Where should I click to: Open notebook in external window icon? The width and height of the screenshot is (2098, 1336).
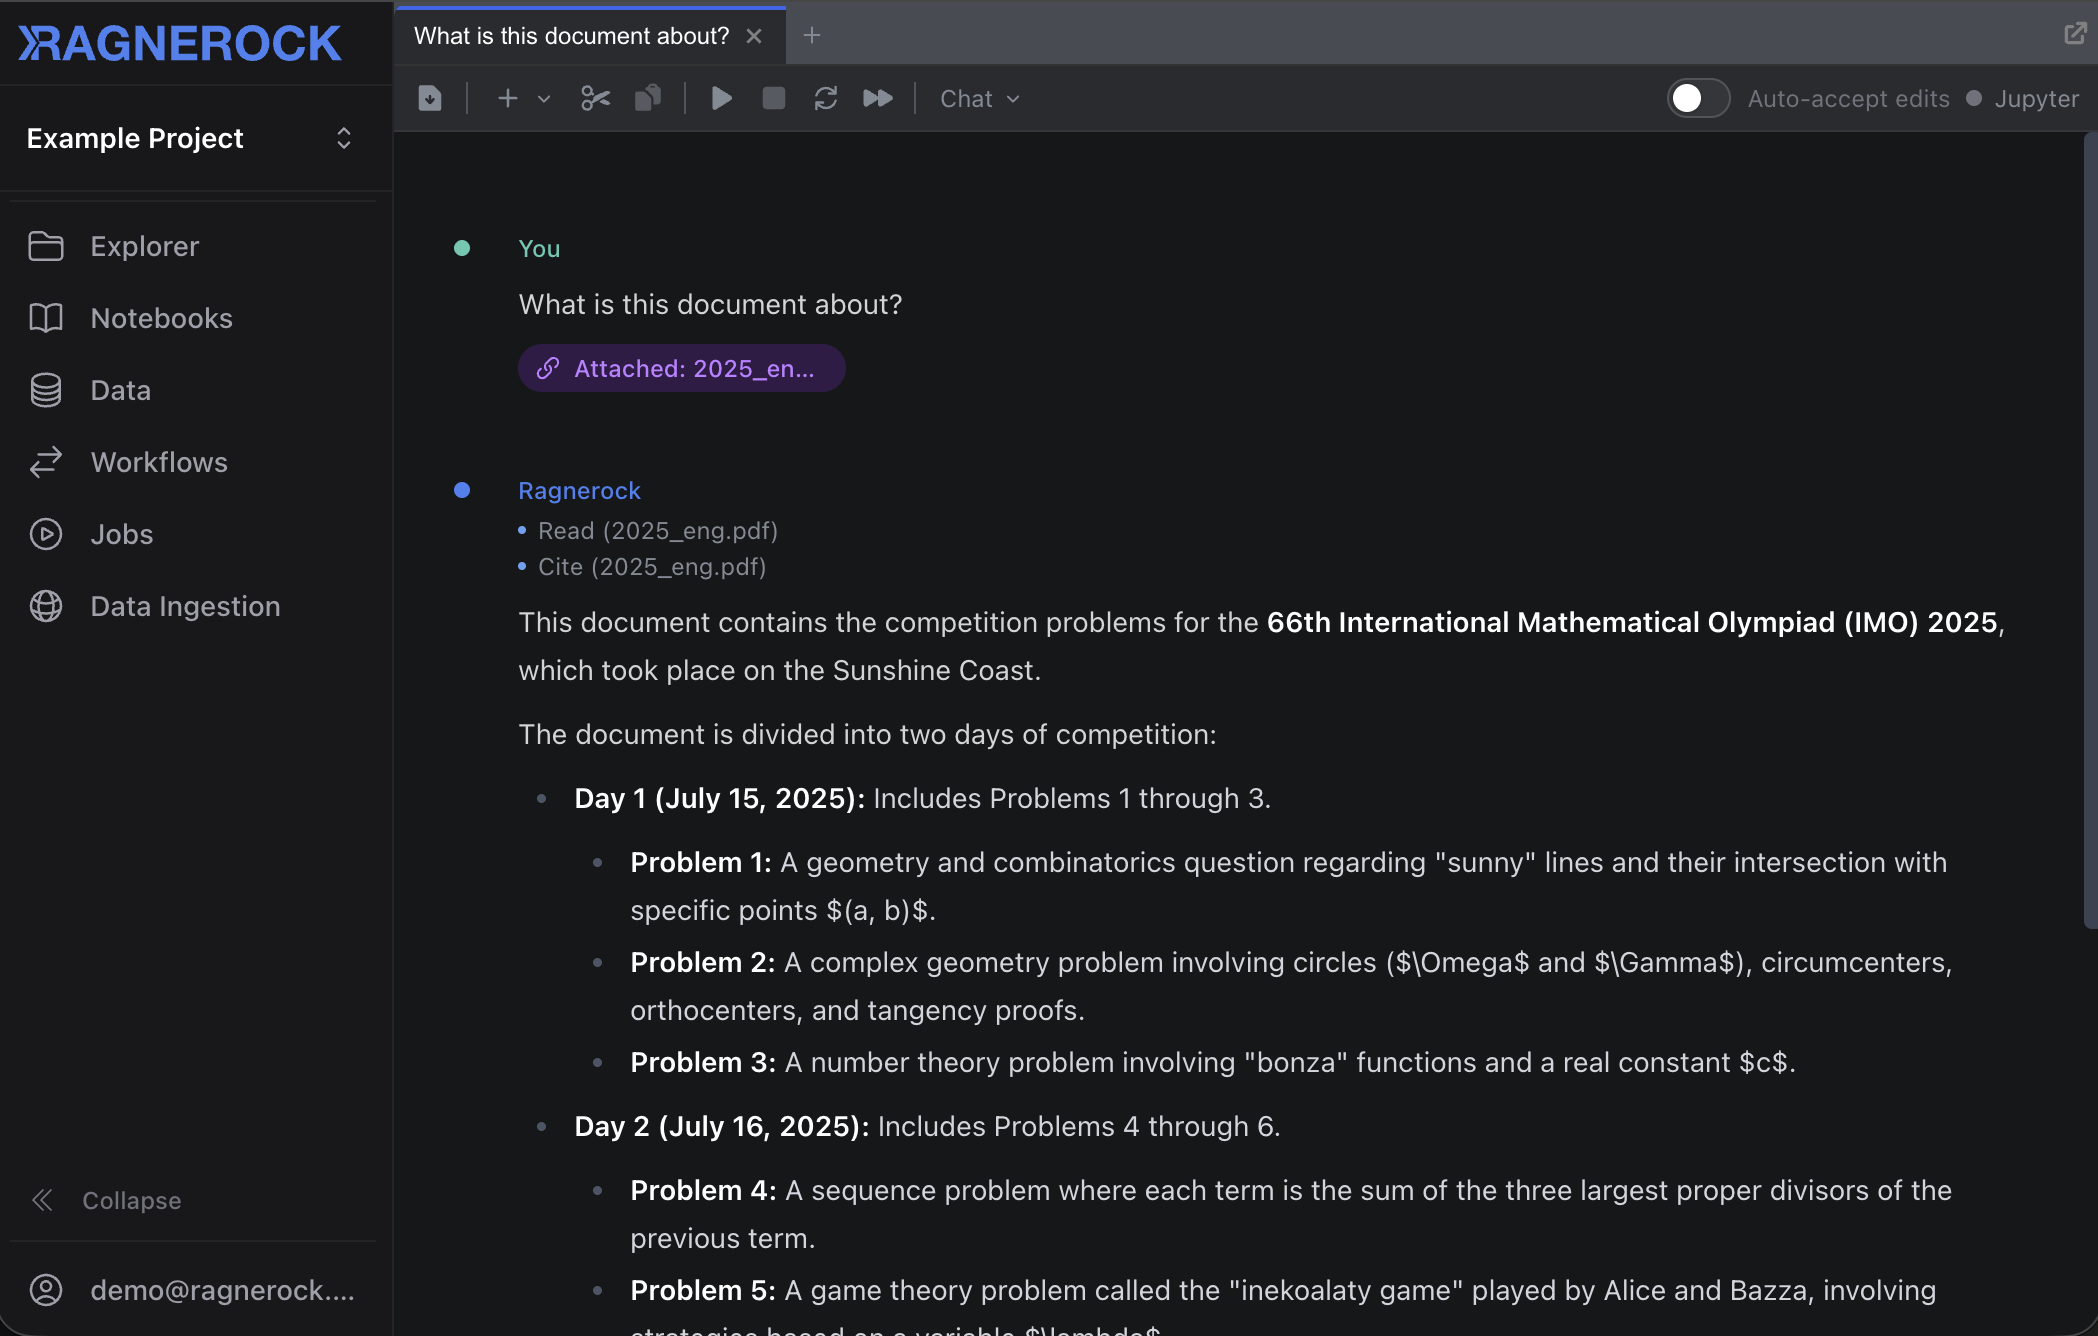(x=2075, y=34)
